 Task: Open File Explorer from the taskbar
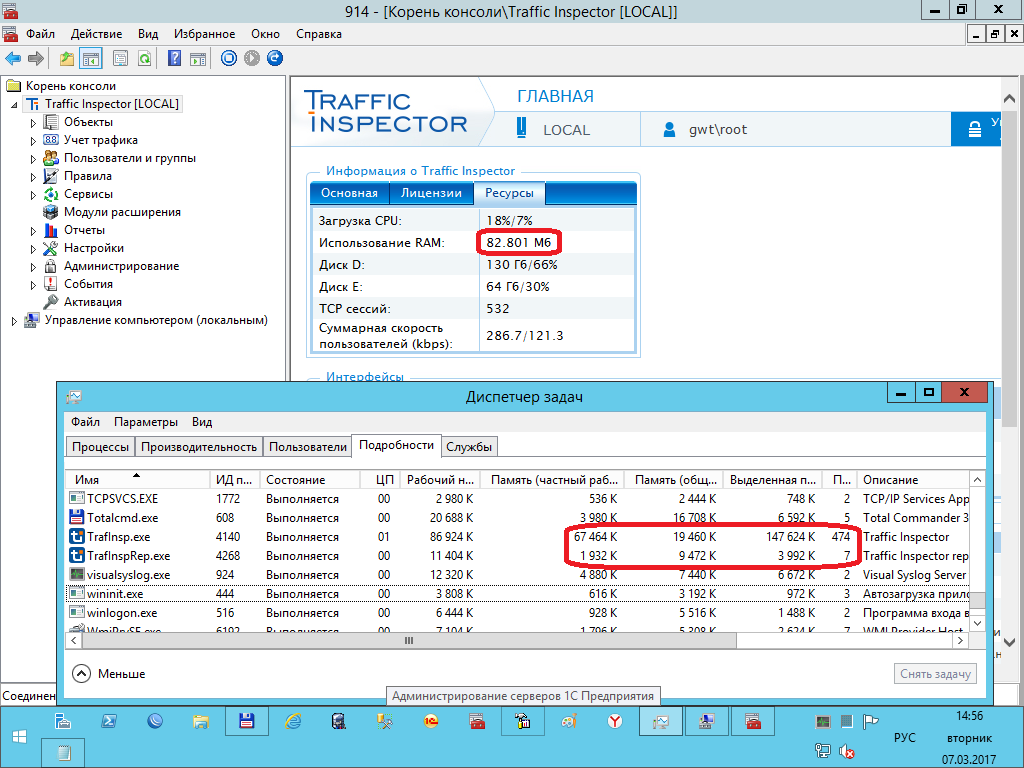(x=200, y=722)
